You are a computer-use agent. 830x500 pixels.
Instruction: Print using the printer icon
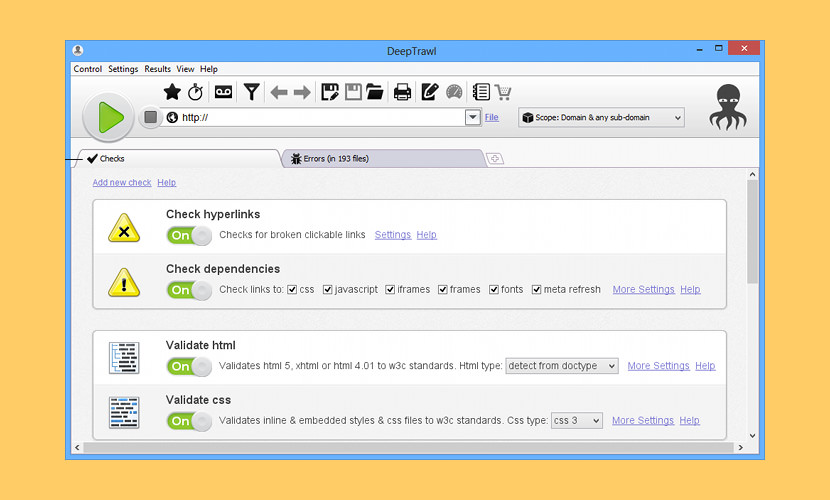(402, 92)
